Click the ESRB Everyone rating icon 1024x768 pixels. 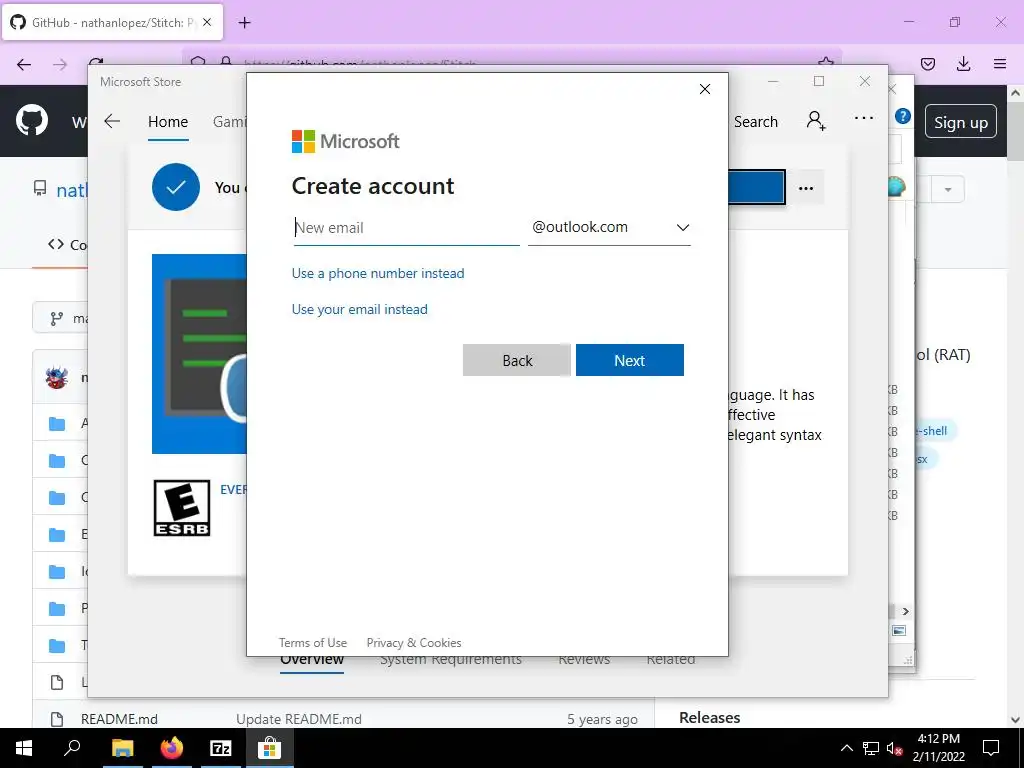coord(182,508)
